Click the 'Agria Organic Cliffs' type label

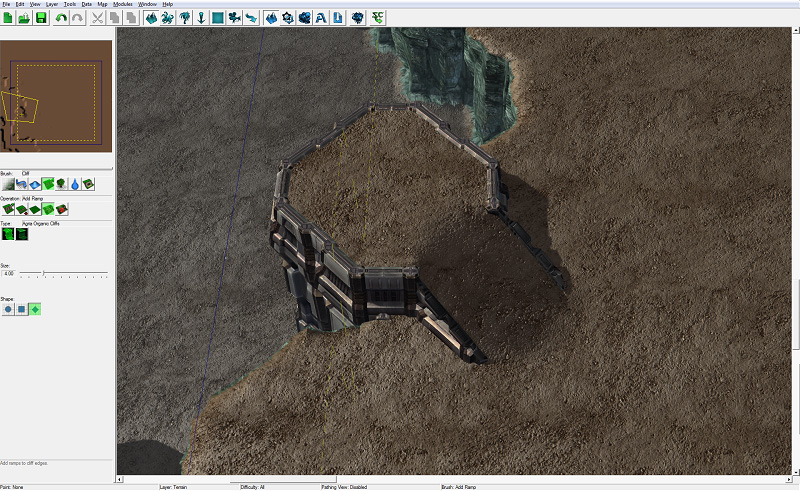[41, 224]
